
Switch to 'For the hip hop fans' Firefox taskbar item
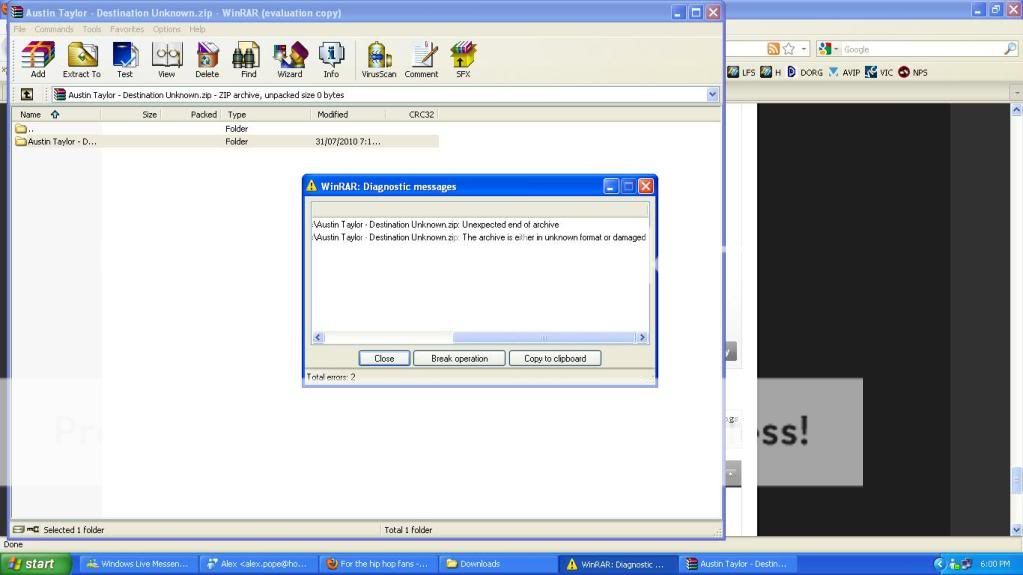[x=377, y=564]
